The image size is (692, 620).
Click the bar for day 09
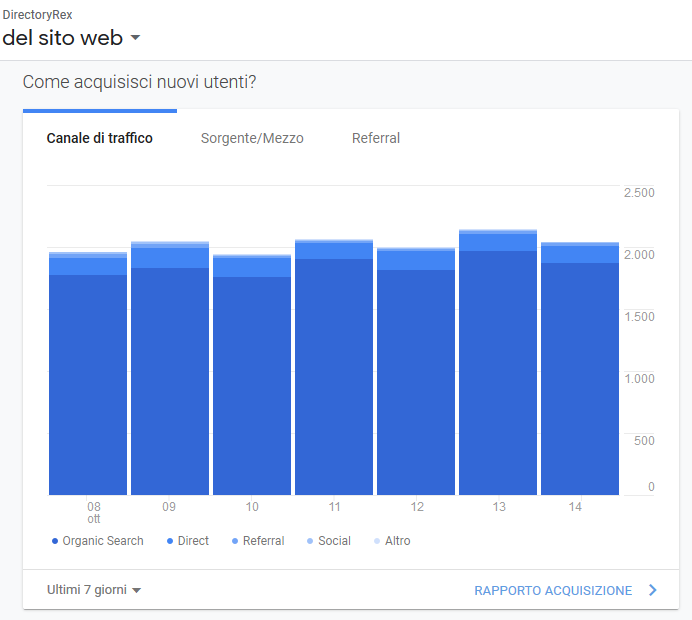[x=170, y=368]
